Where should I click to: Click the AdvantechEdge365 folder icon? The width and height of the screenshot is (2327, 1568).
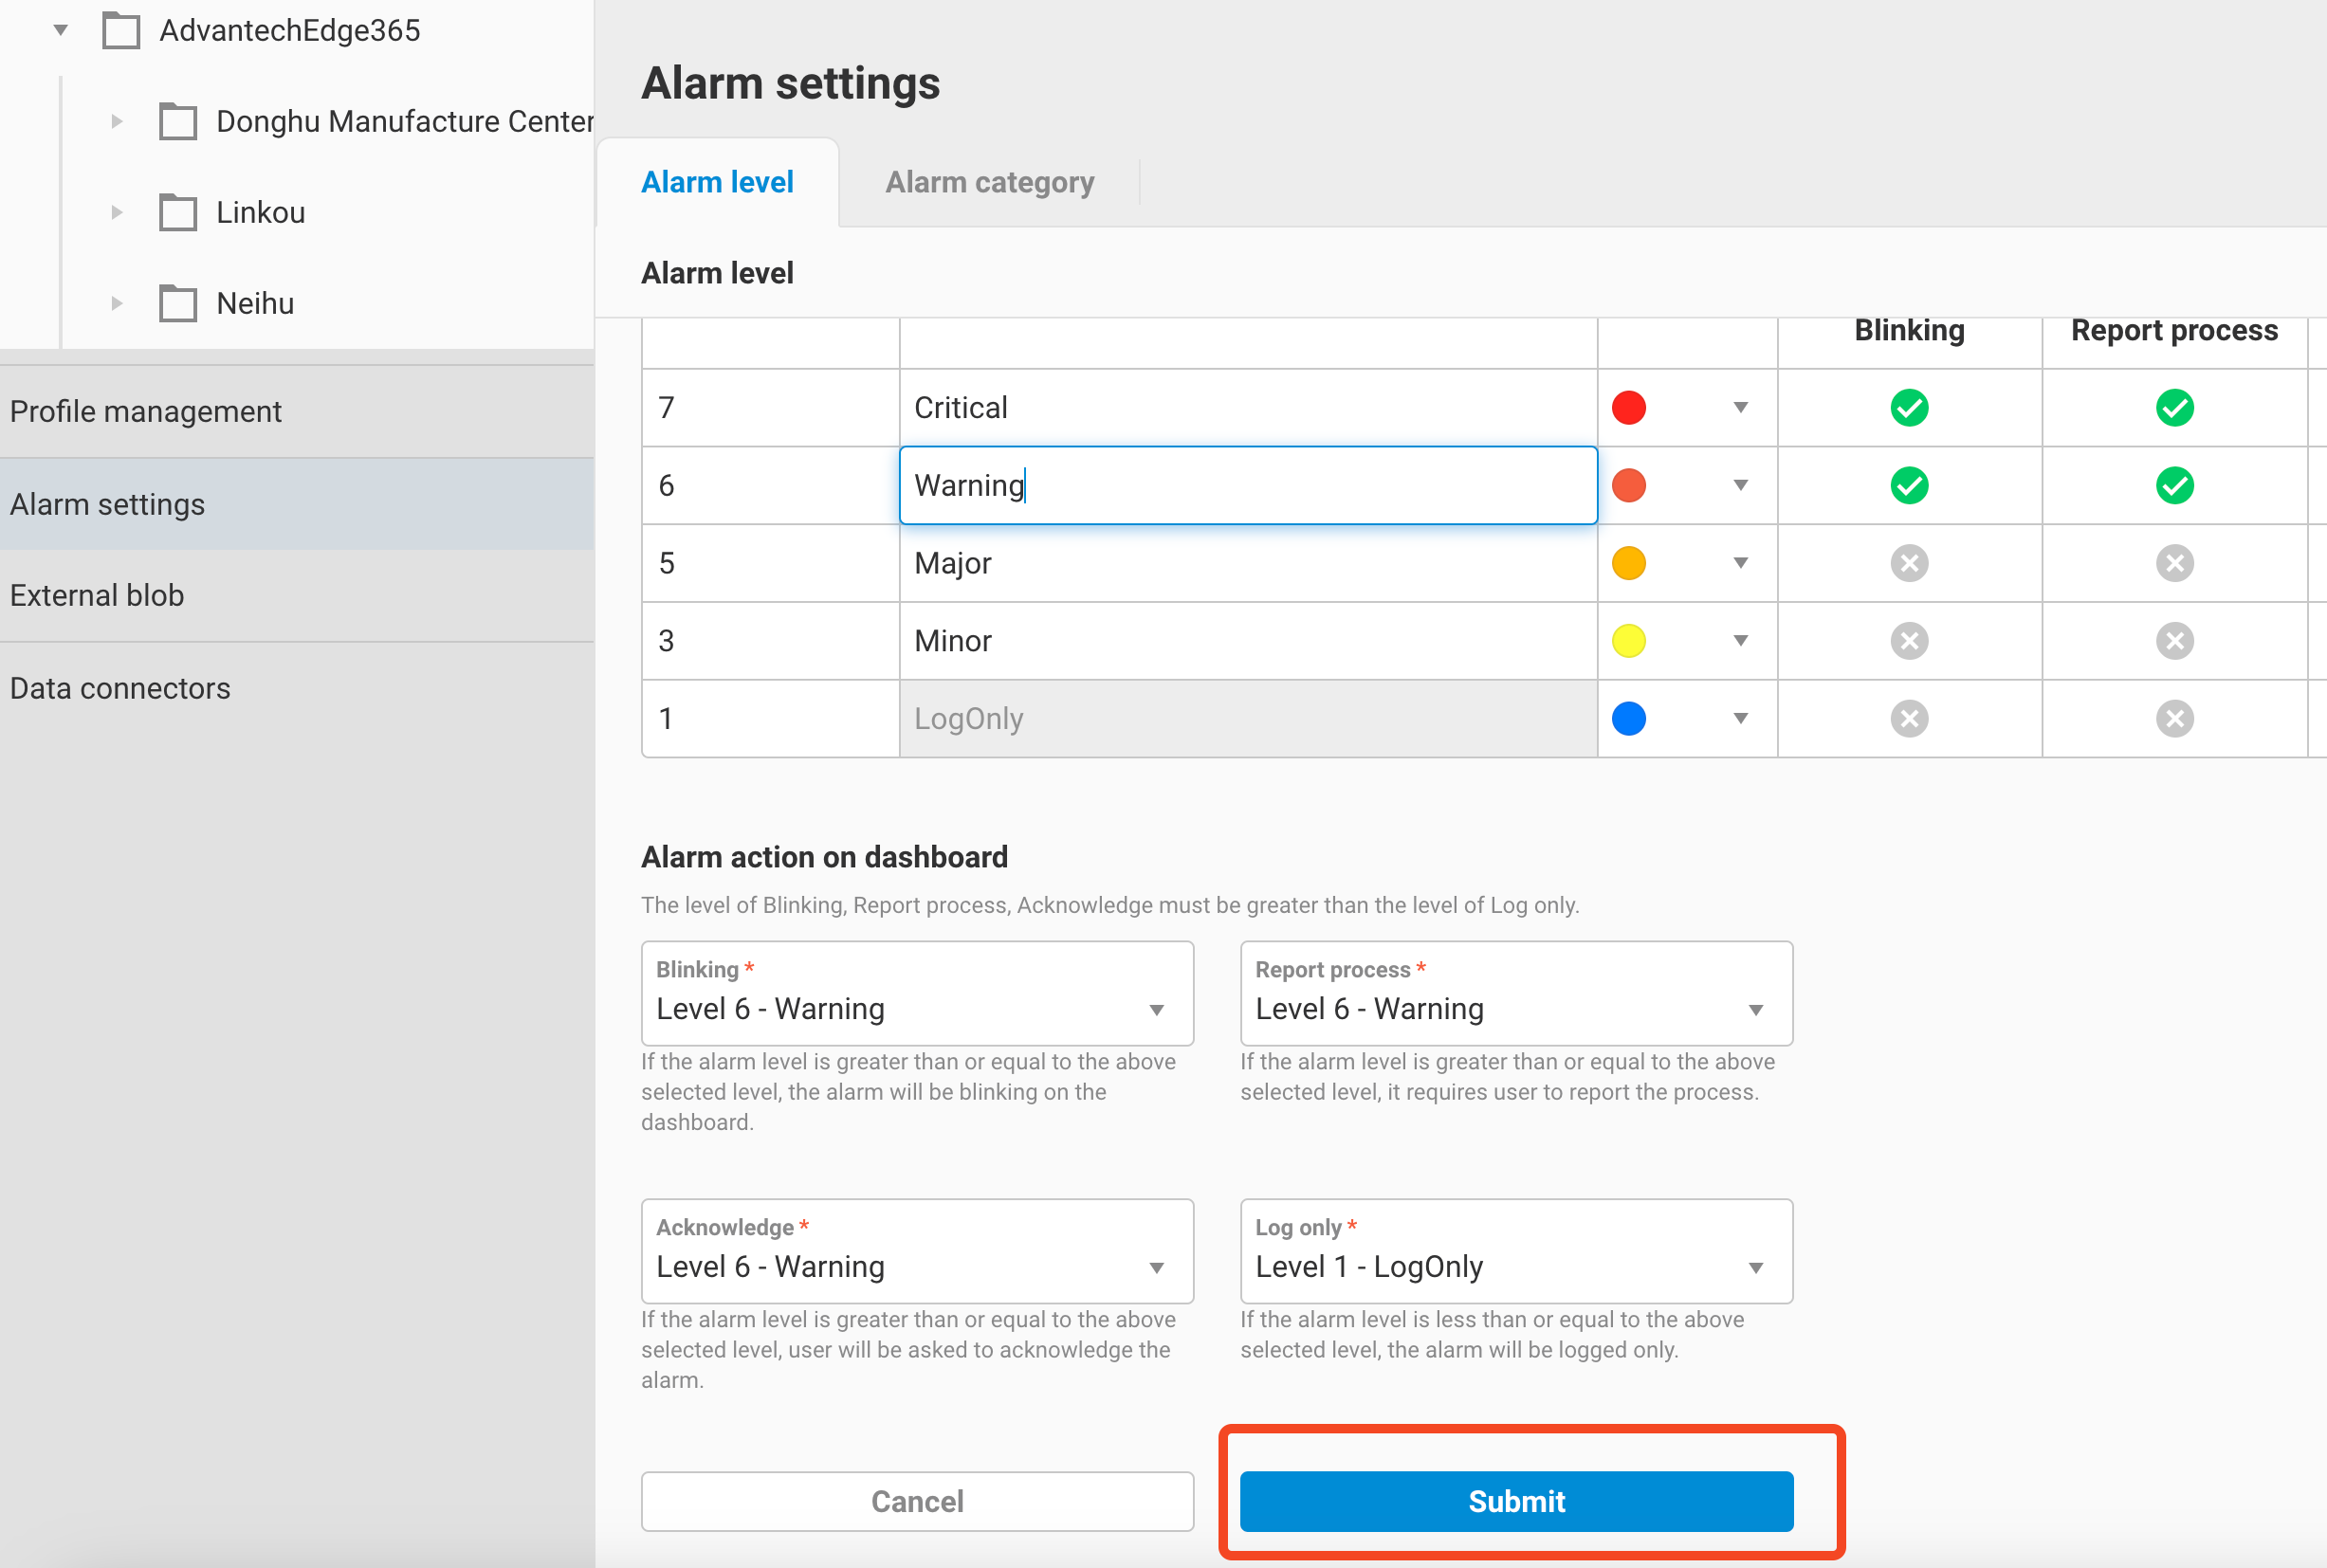[x=121, y=30]
